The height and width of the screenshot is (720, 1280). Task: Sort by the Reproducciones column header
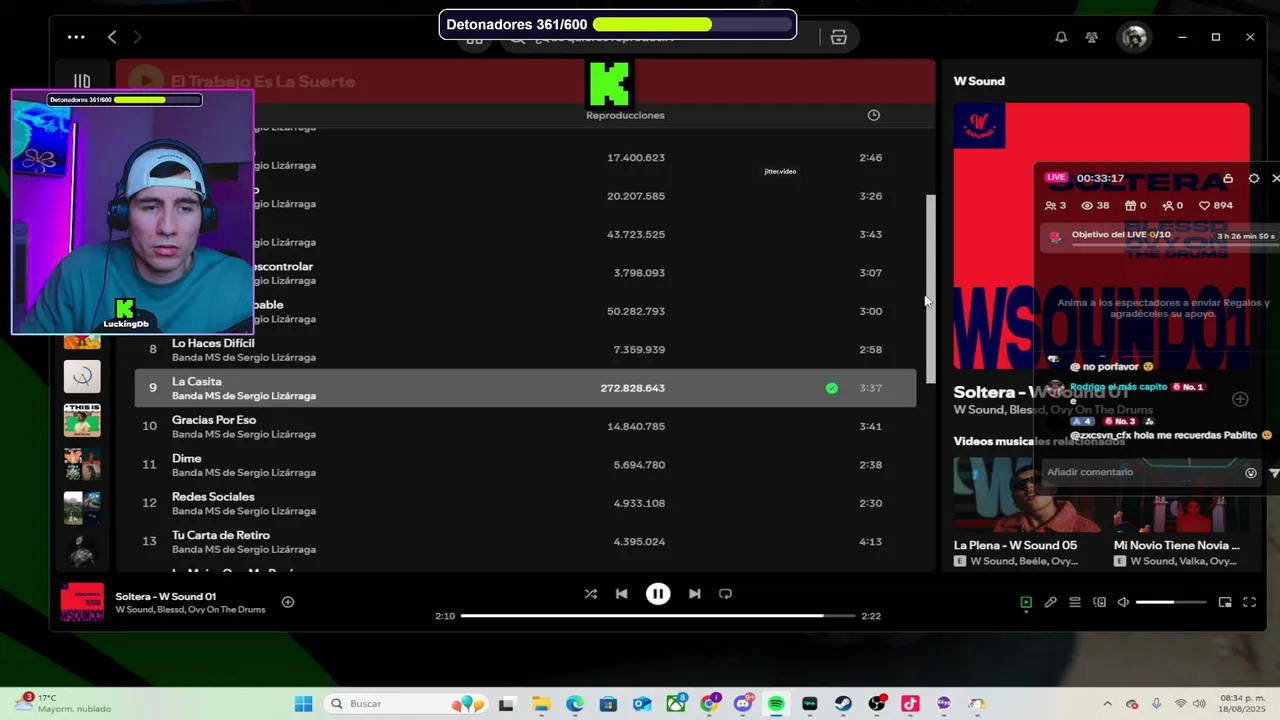point(625,115)
